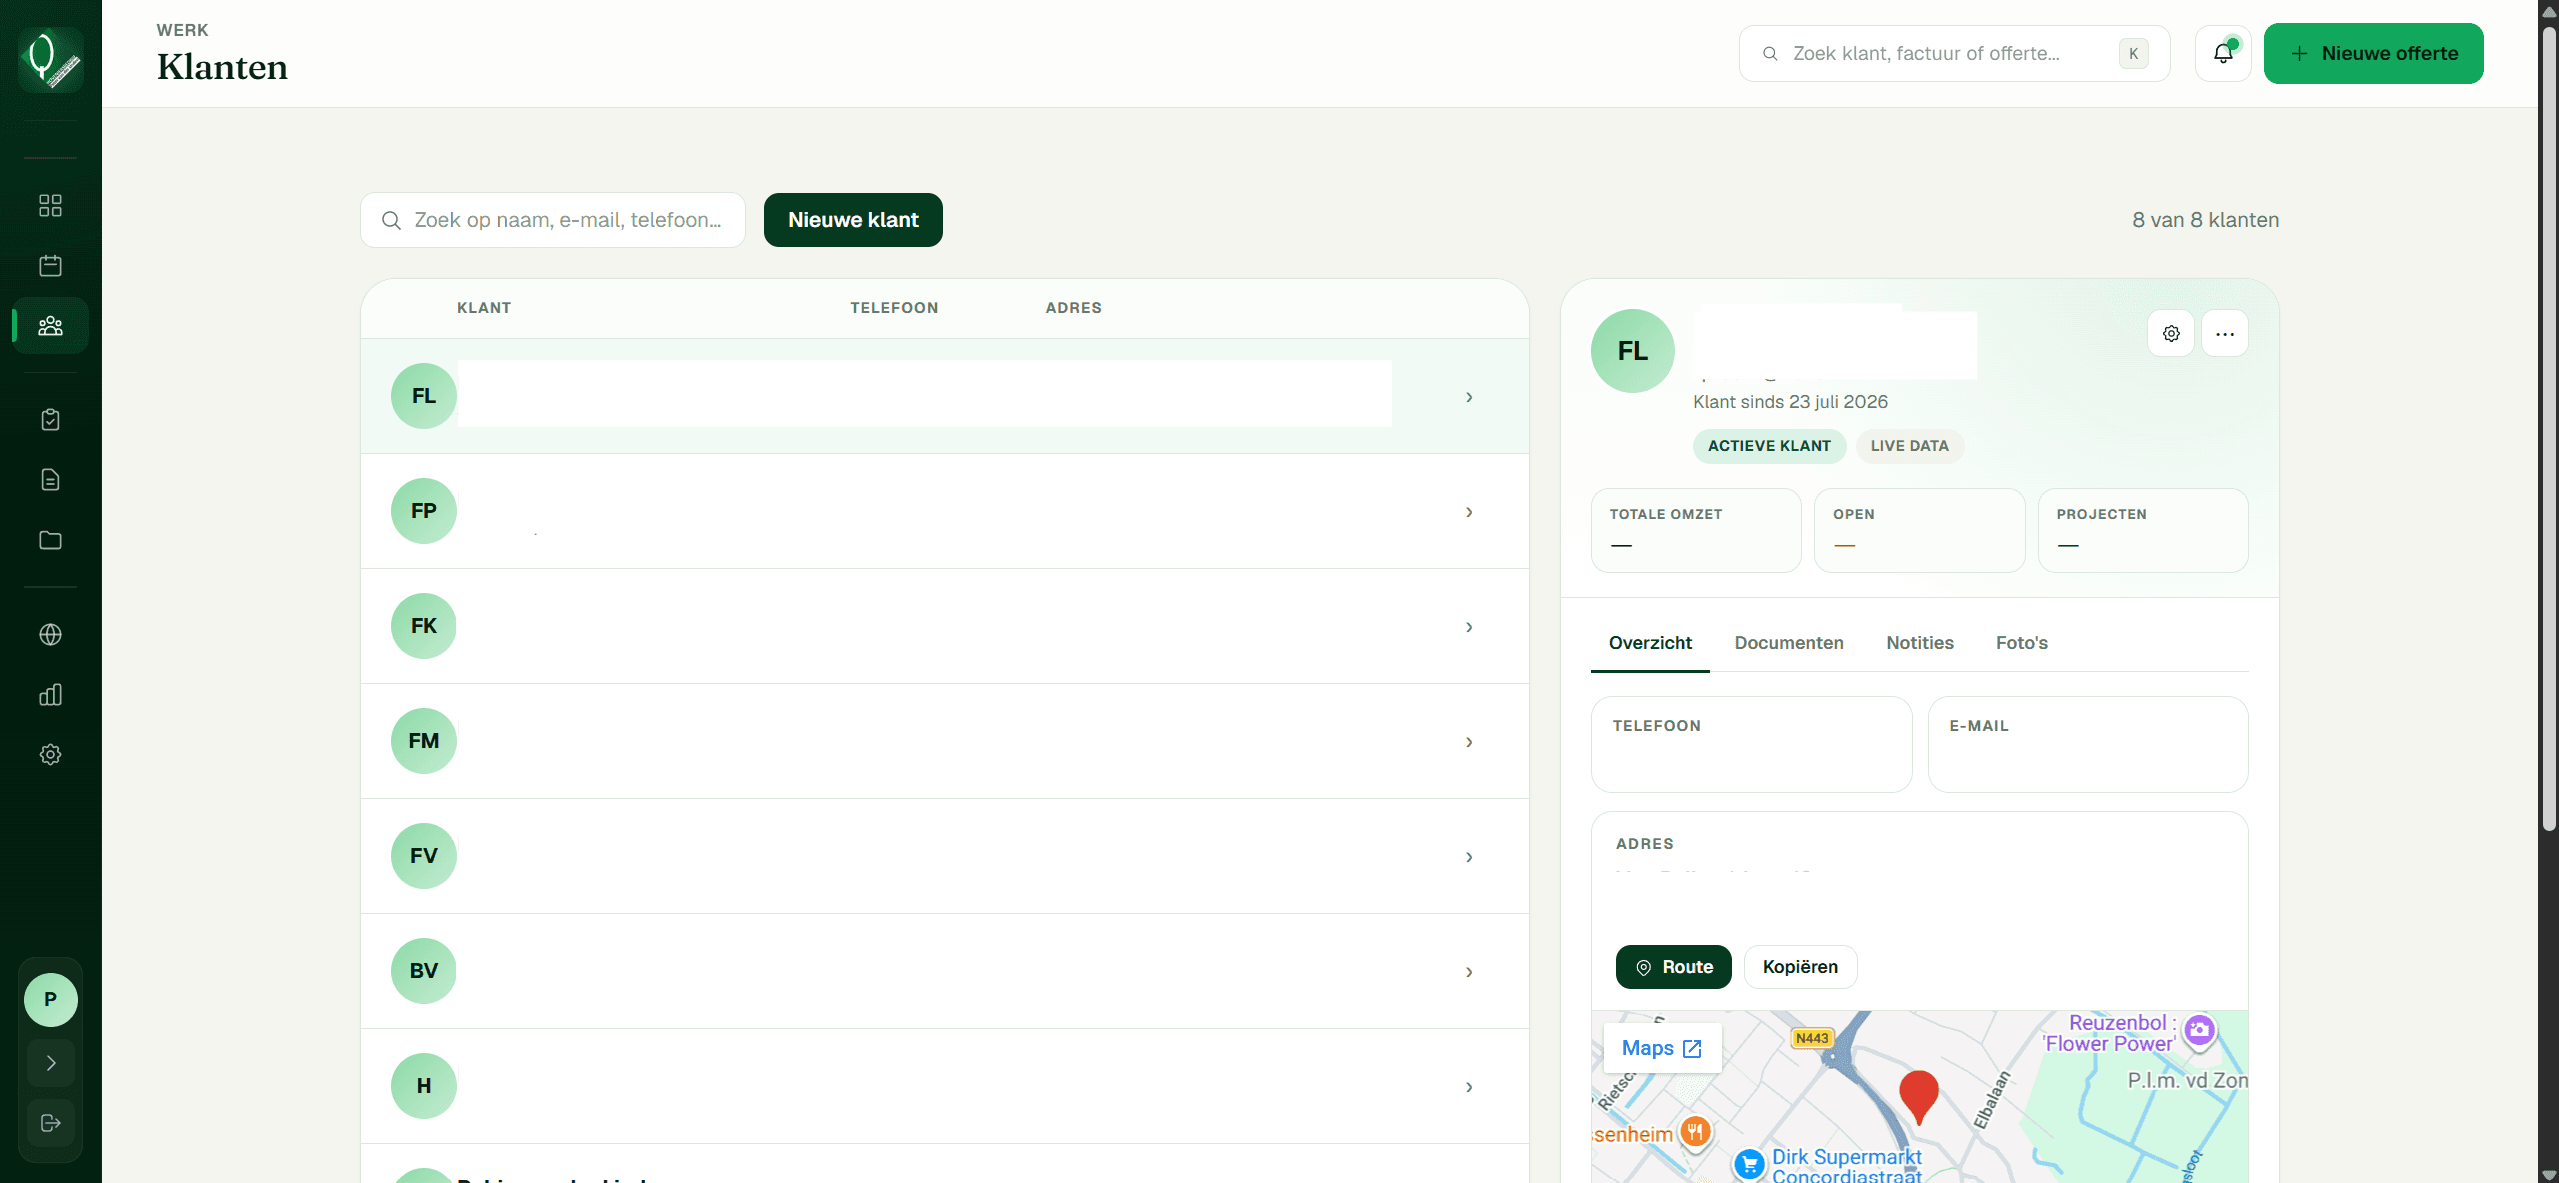Image resolution: width=2559 pixels, height=1183 pixels.
Task: Click the K shortcut key badge in search
Action: coord(2133,54)
